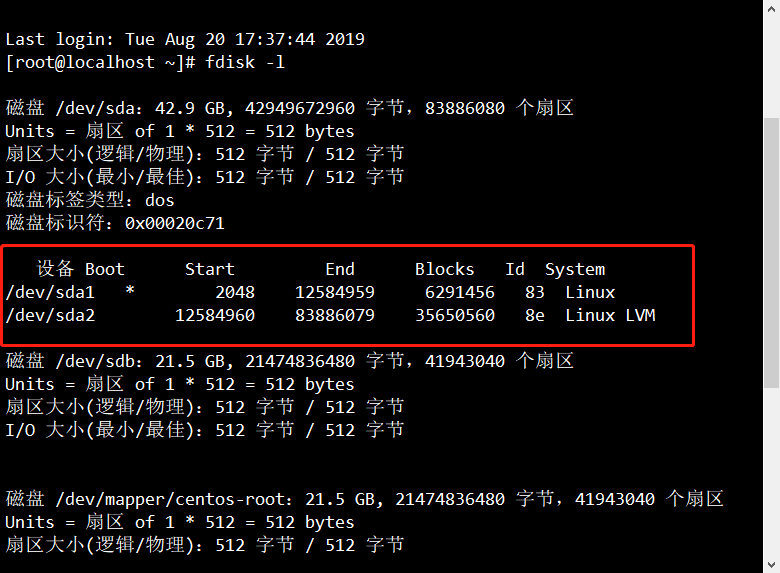Click the 'fdisk -l' command text
The image size is (780, 573).
pyautogui.click(x=245, y=62)
